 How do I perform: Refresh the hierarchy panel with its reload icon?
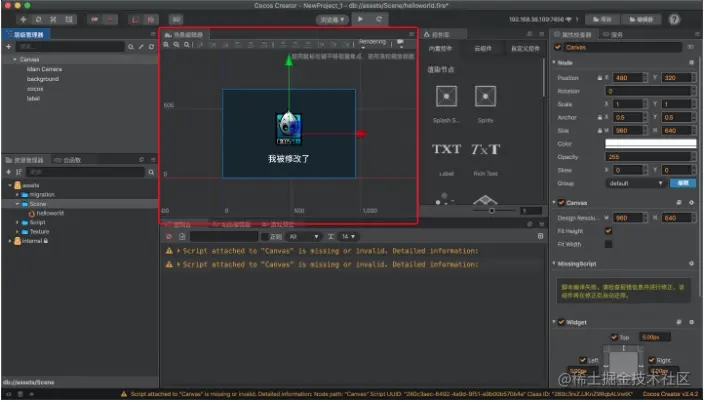(151, 47)
